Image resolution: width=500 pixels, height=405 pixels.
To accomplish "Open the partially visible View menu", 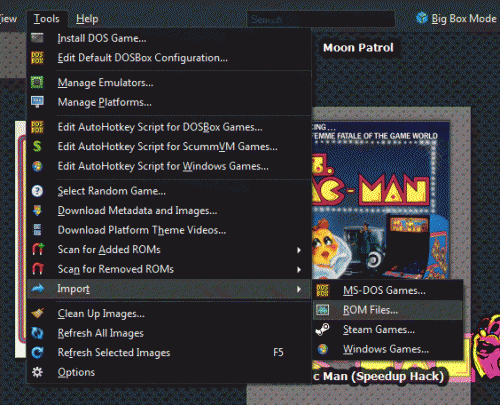I will (x=8, y=19).
